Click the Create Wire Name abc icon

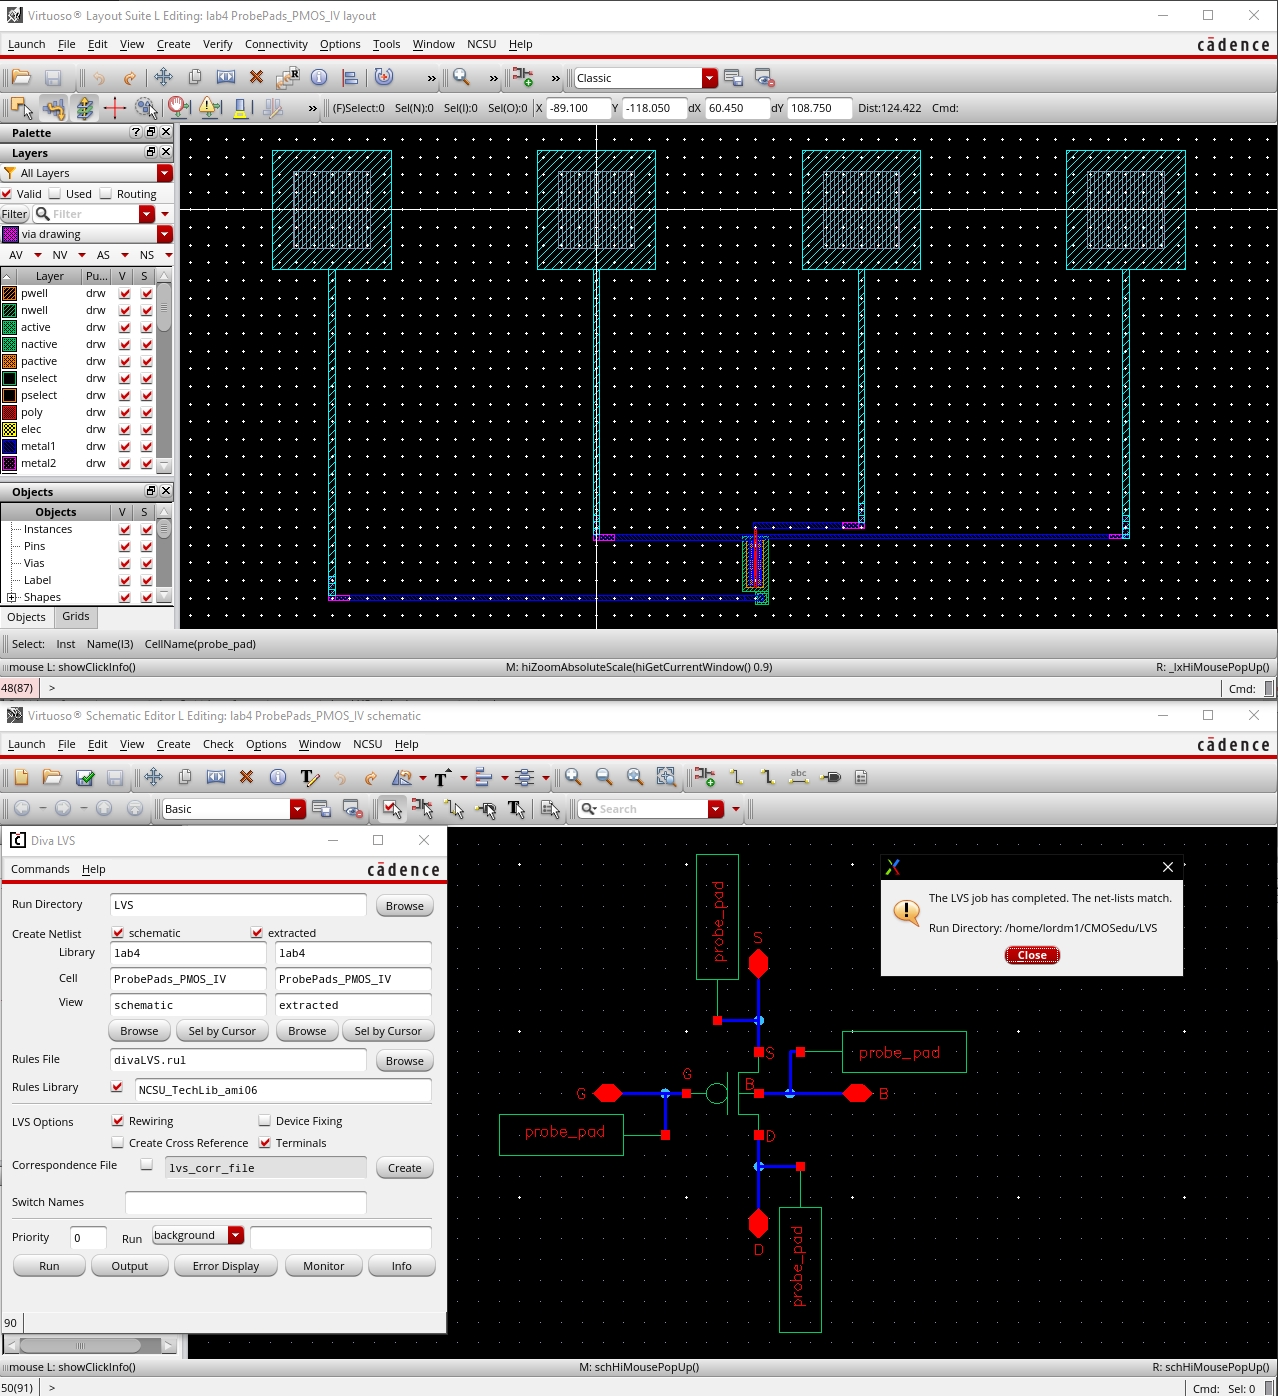[798, 777]
